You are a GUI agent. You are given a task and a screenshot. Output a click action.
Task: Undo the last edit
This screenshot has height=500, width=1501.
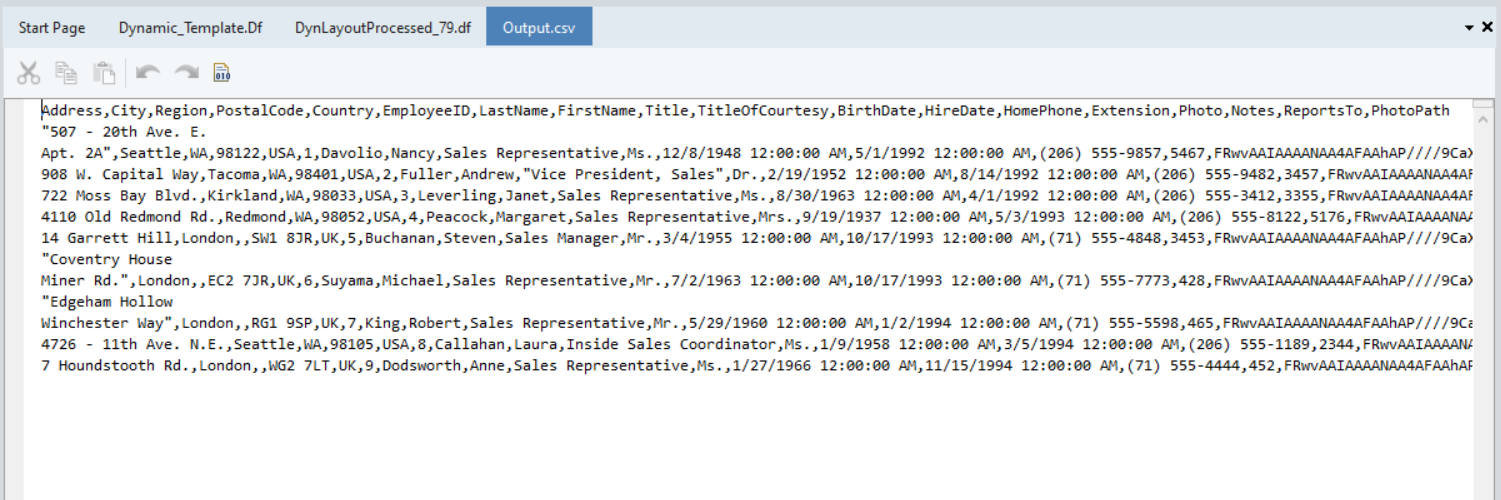tap(148, 72)
